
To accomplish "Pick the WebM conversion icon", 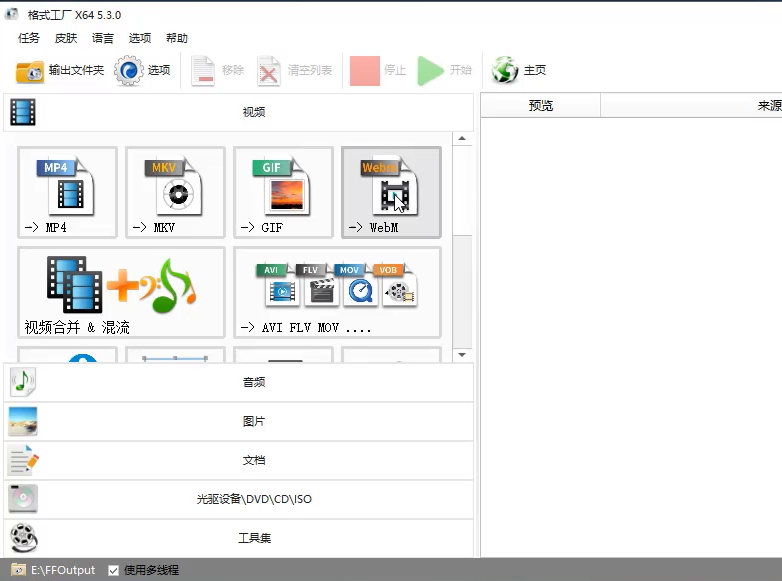I will click(x=391, y=191).
